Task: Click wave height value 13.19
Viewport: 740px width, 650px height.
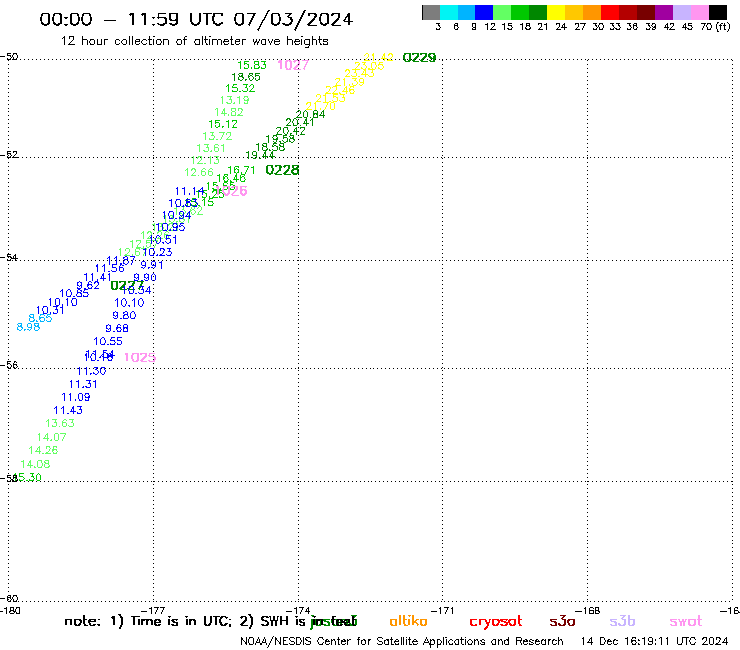Action: tap(234, 100)
